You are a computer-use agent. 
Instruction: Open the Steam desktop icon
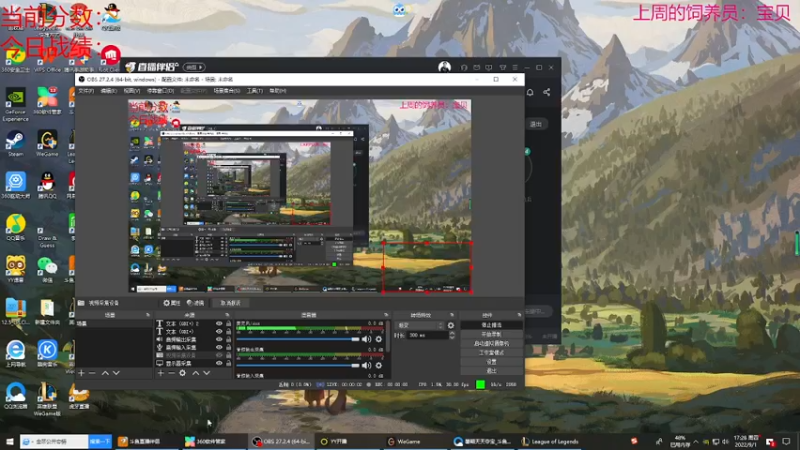(x=15, y=143)
